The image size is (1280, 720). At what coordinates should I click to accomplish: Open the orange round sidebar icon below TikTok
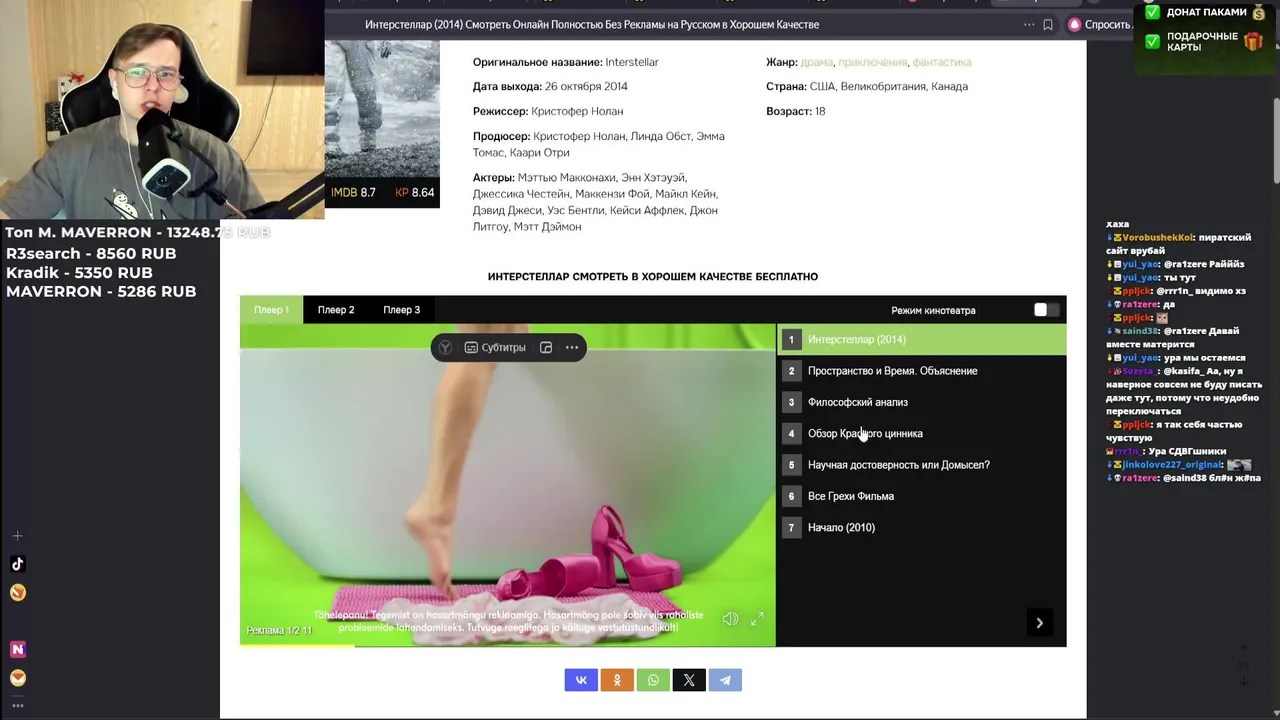point(17,592)
